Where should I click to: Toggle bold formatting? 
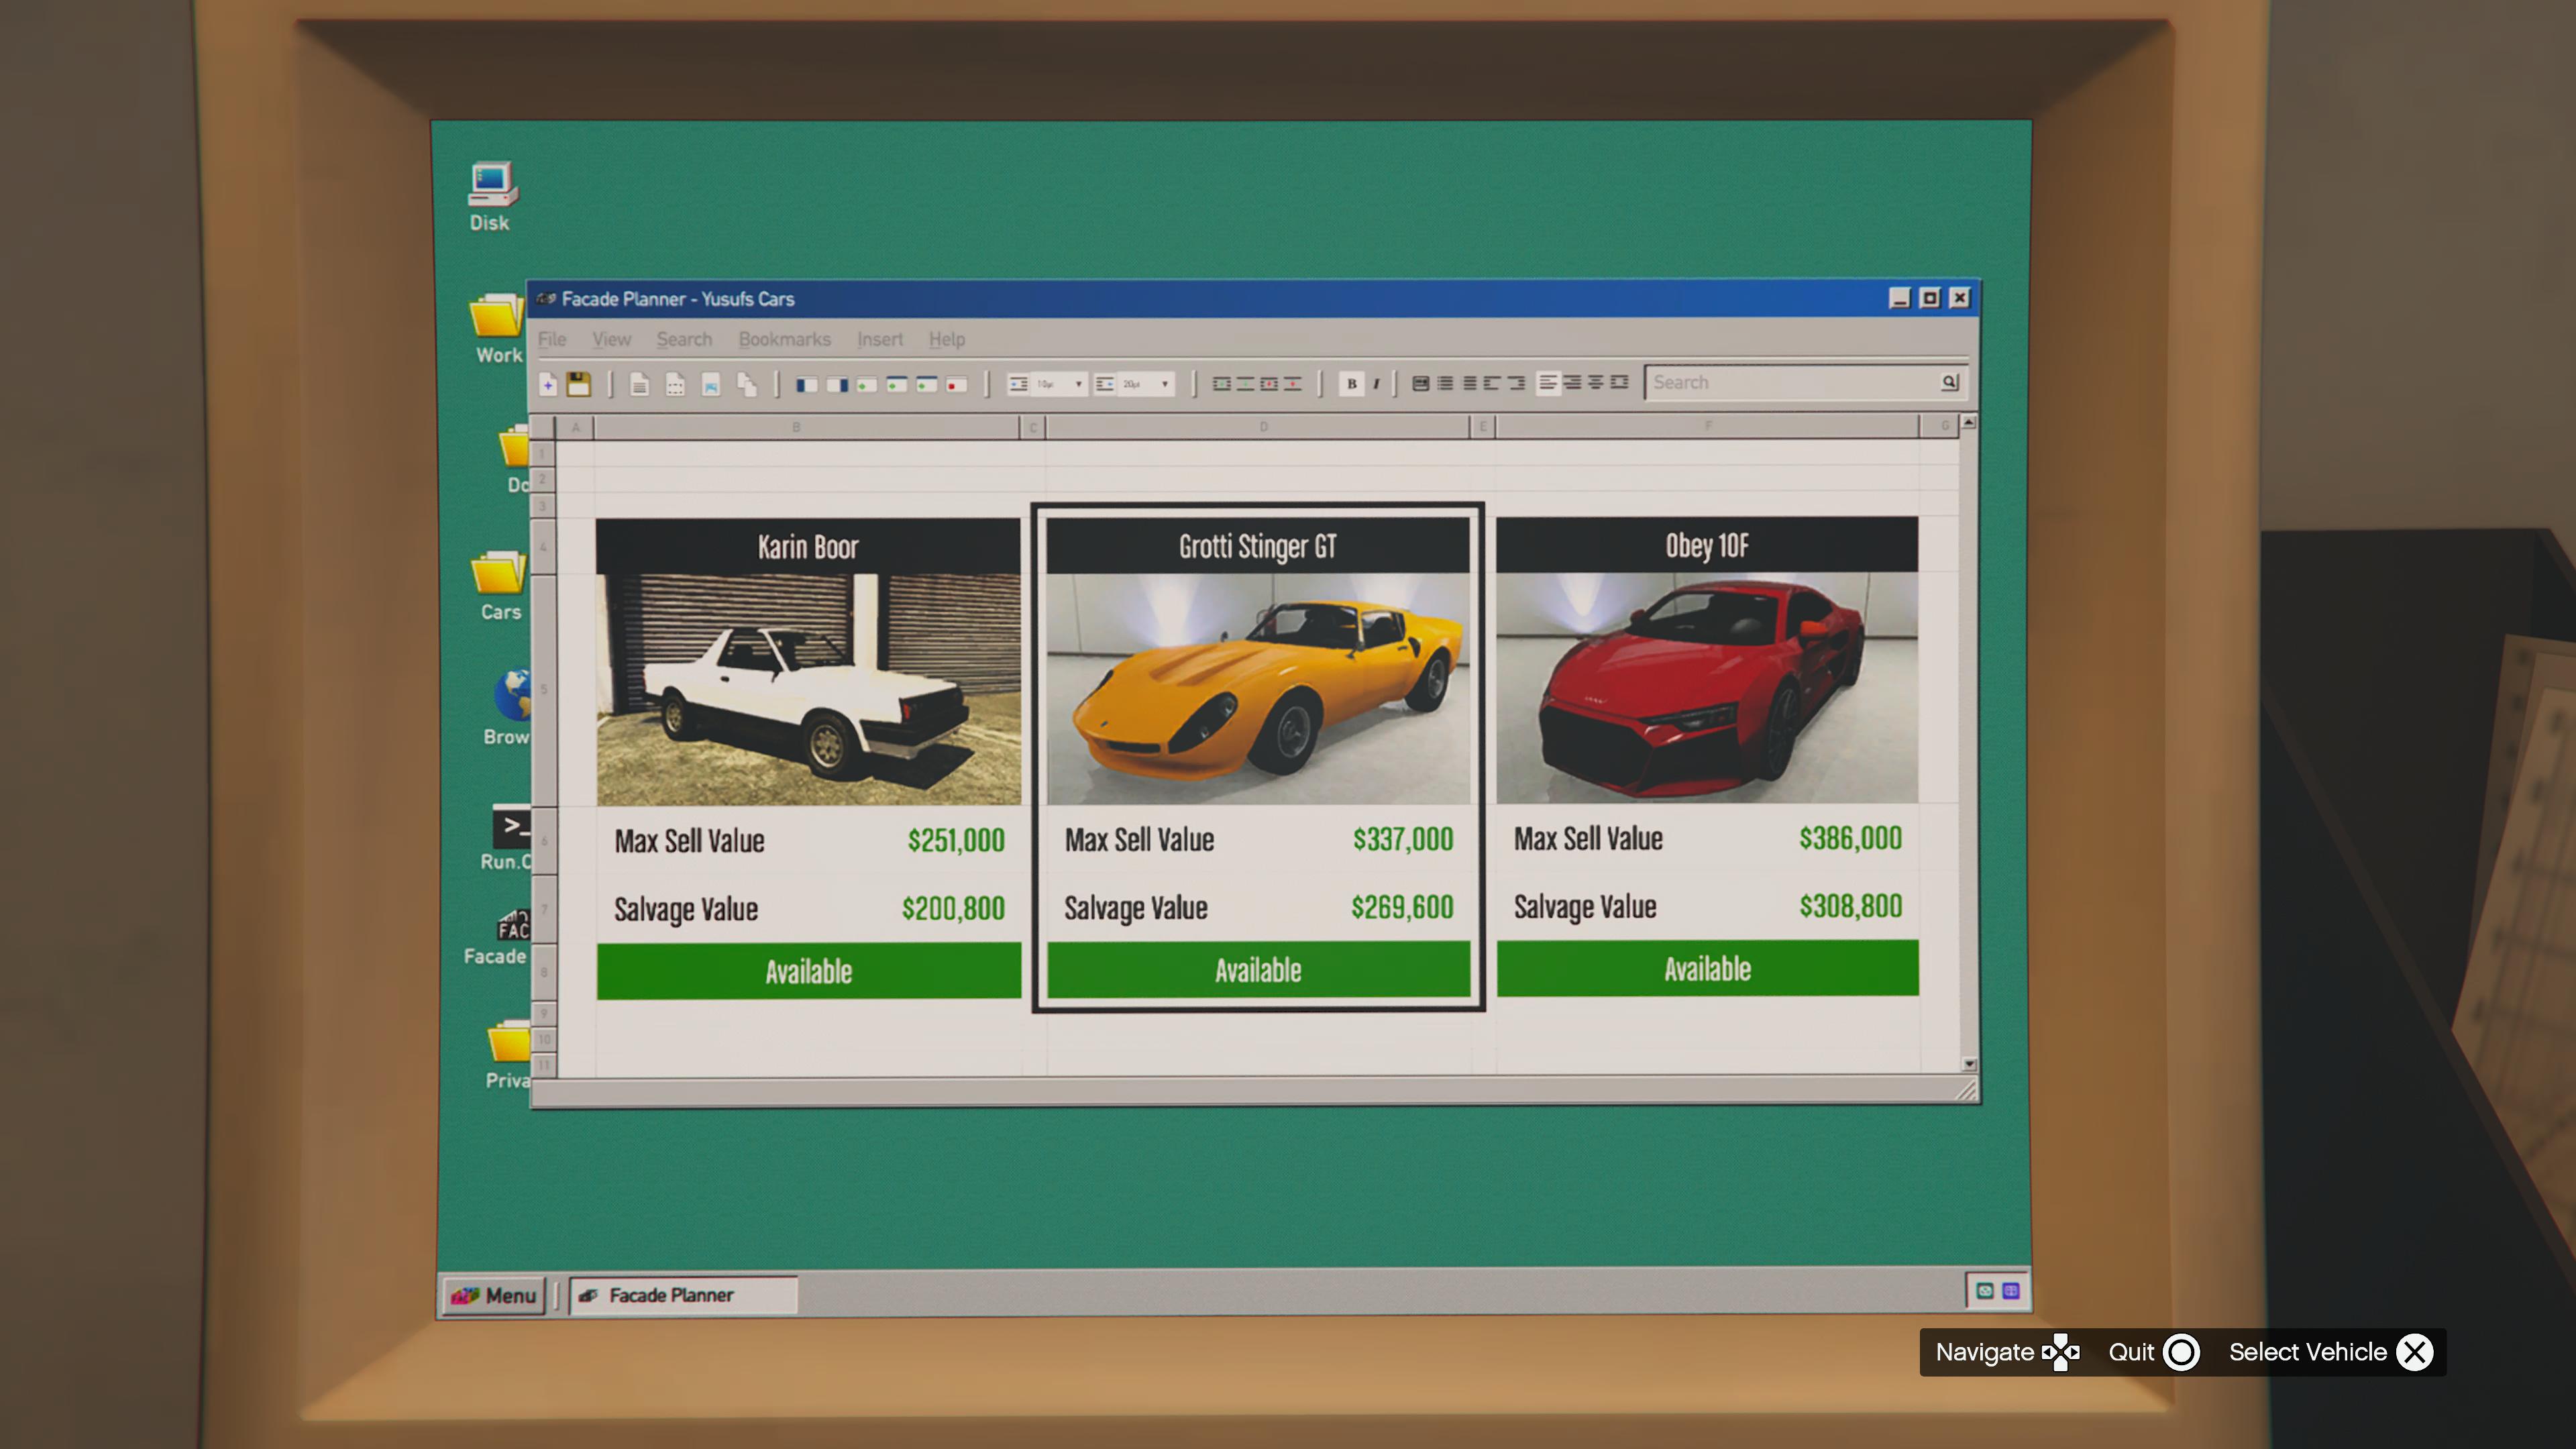[1351, 383]
